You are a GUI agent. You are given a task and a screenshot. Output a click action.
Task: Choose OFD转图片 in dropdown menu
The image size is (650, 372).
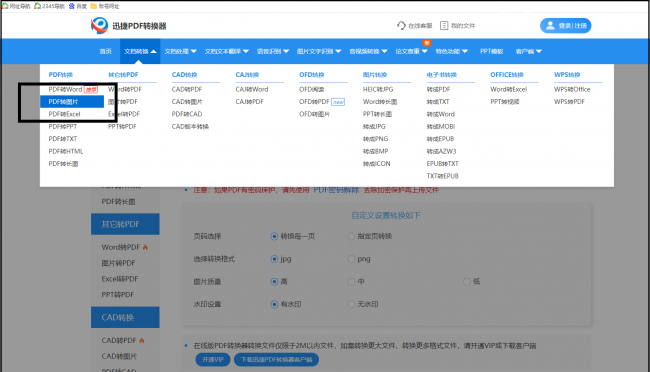(314, 114)
